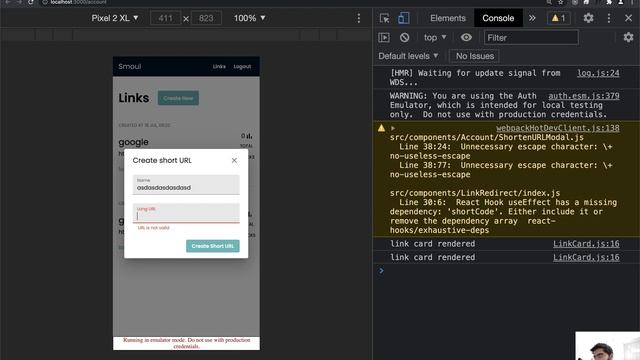
Task: Click the google link card title
Action: click(133, 142)
